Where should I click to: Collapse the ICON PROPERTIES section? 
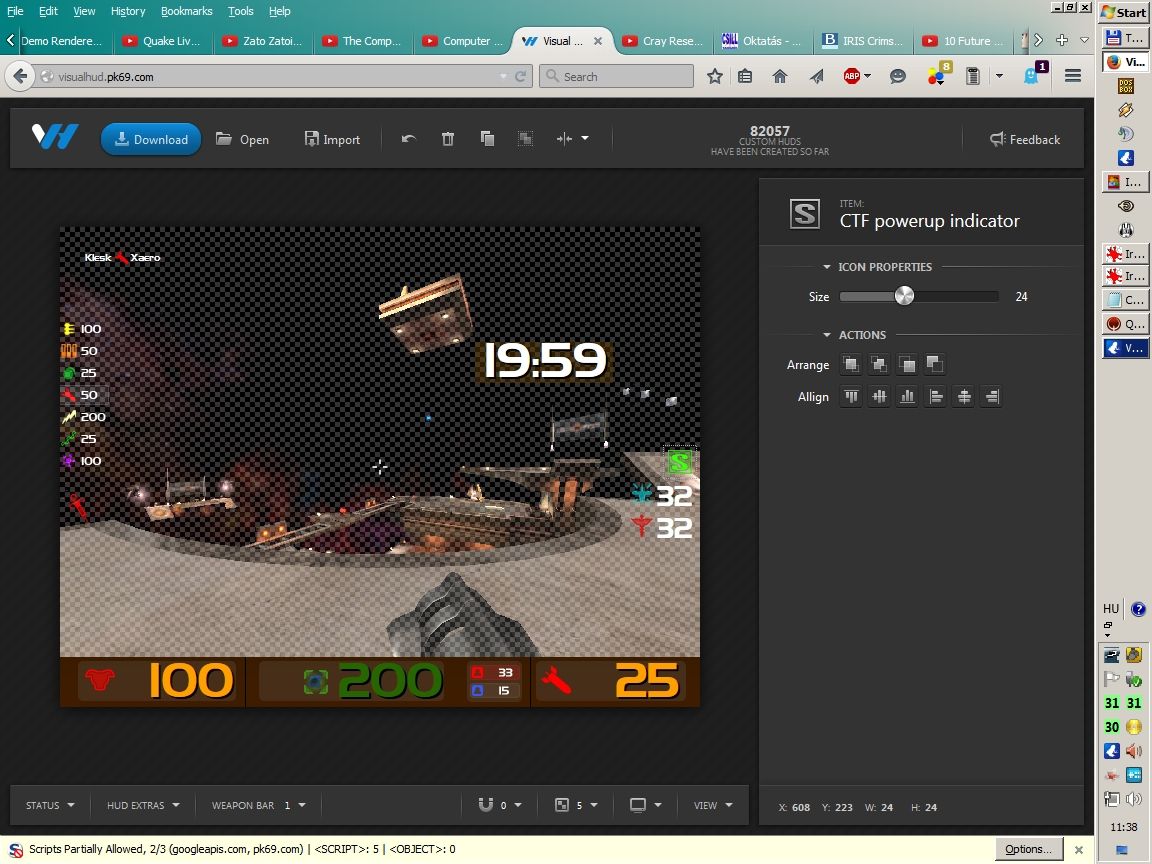click(827, 267)
